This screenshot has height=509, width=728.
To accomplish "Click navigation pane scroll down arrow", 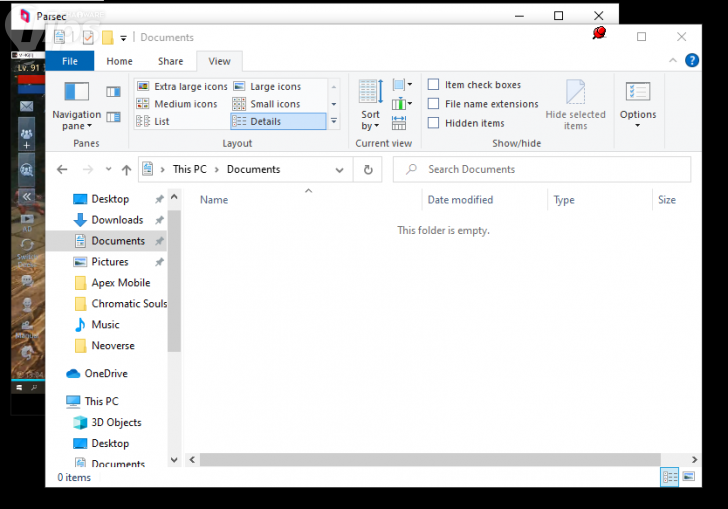I will click(174, 460).
